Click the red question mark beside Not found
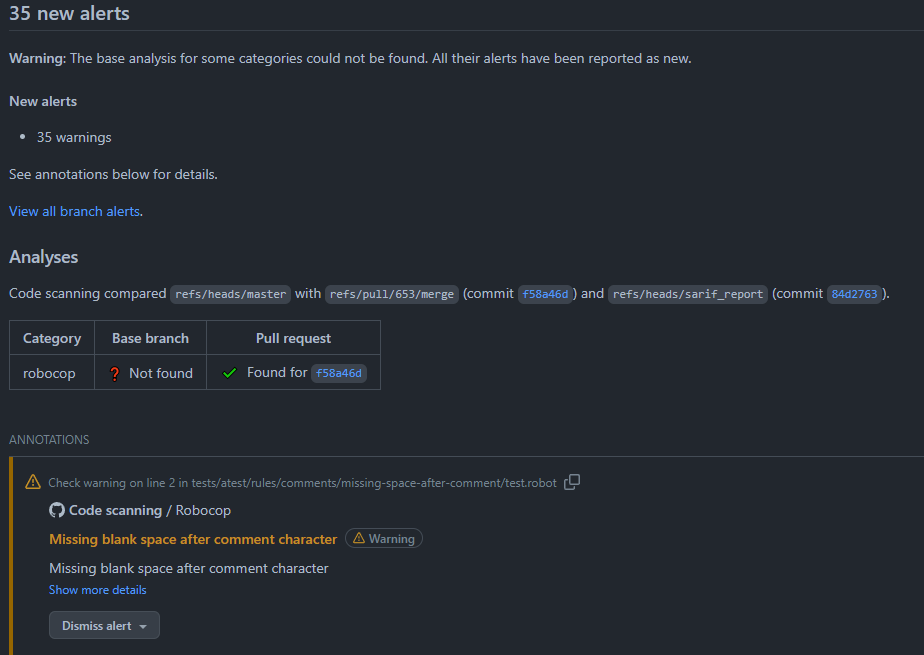Image resolution: width=924 pixels, height=655 pixels. [x=113, y=372]
